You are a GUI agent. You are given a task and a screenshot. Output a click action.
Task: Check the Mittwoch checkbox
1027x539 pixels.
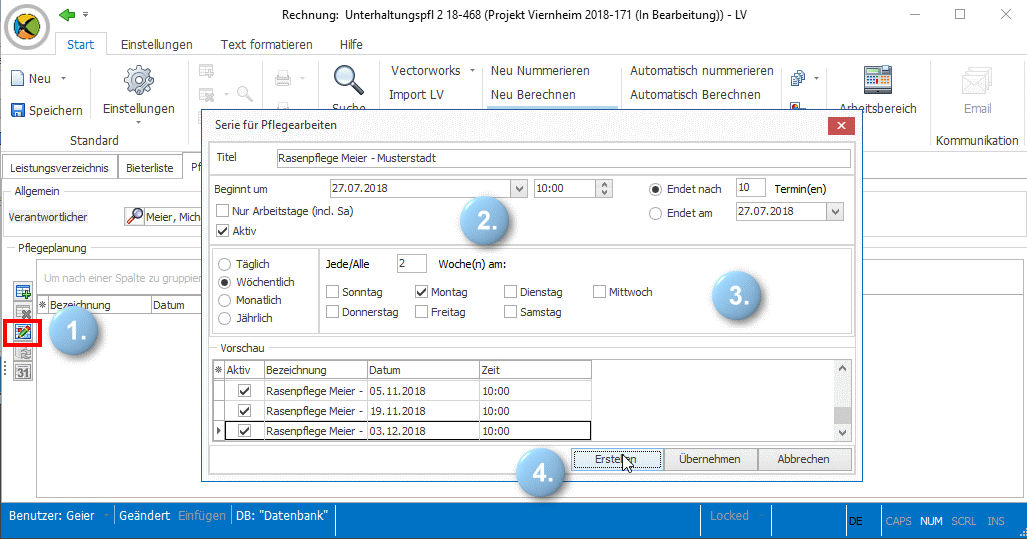[x=599, y=292]
